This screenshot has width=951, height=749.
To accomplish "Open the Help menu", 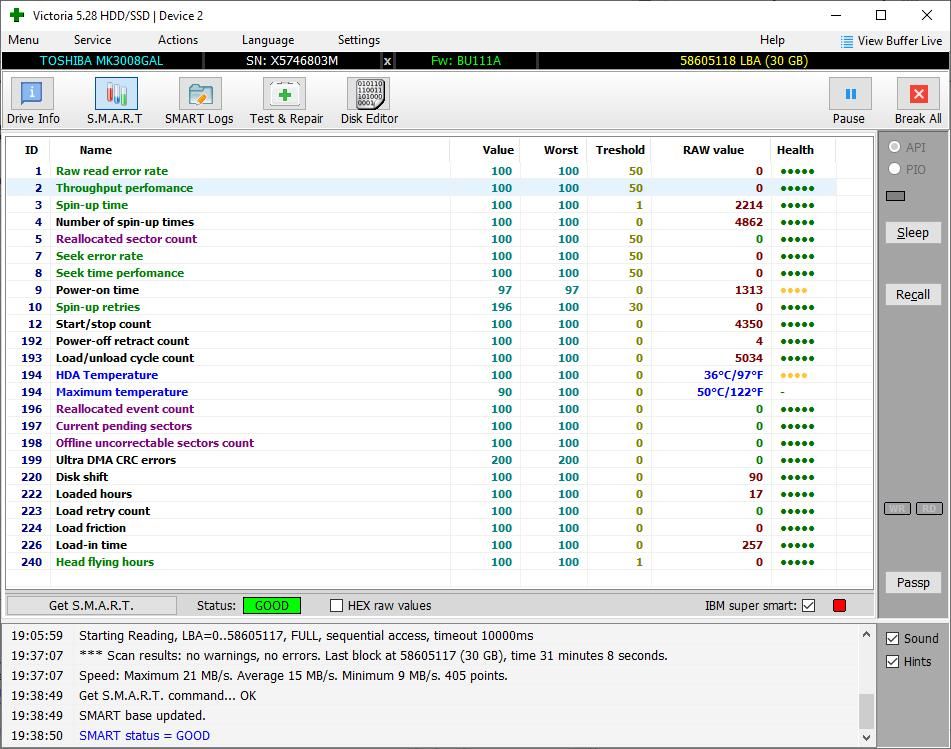I will tap(772, 40).
